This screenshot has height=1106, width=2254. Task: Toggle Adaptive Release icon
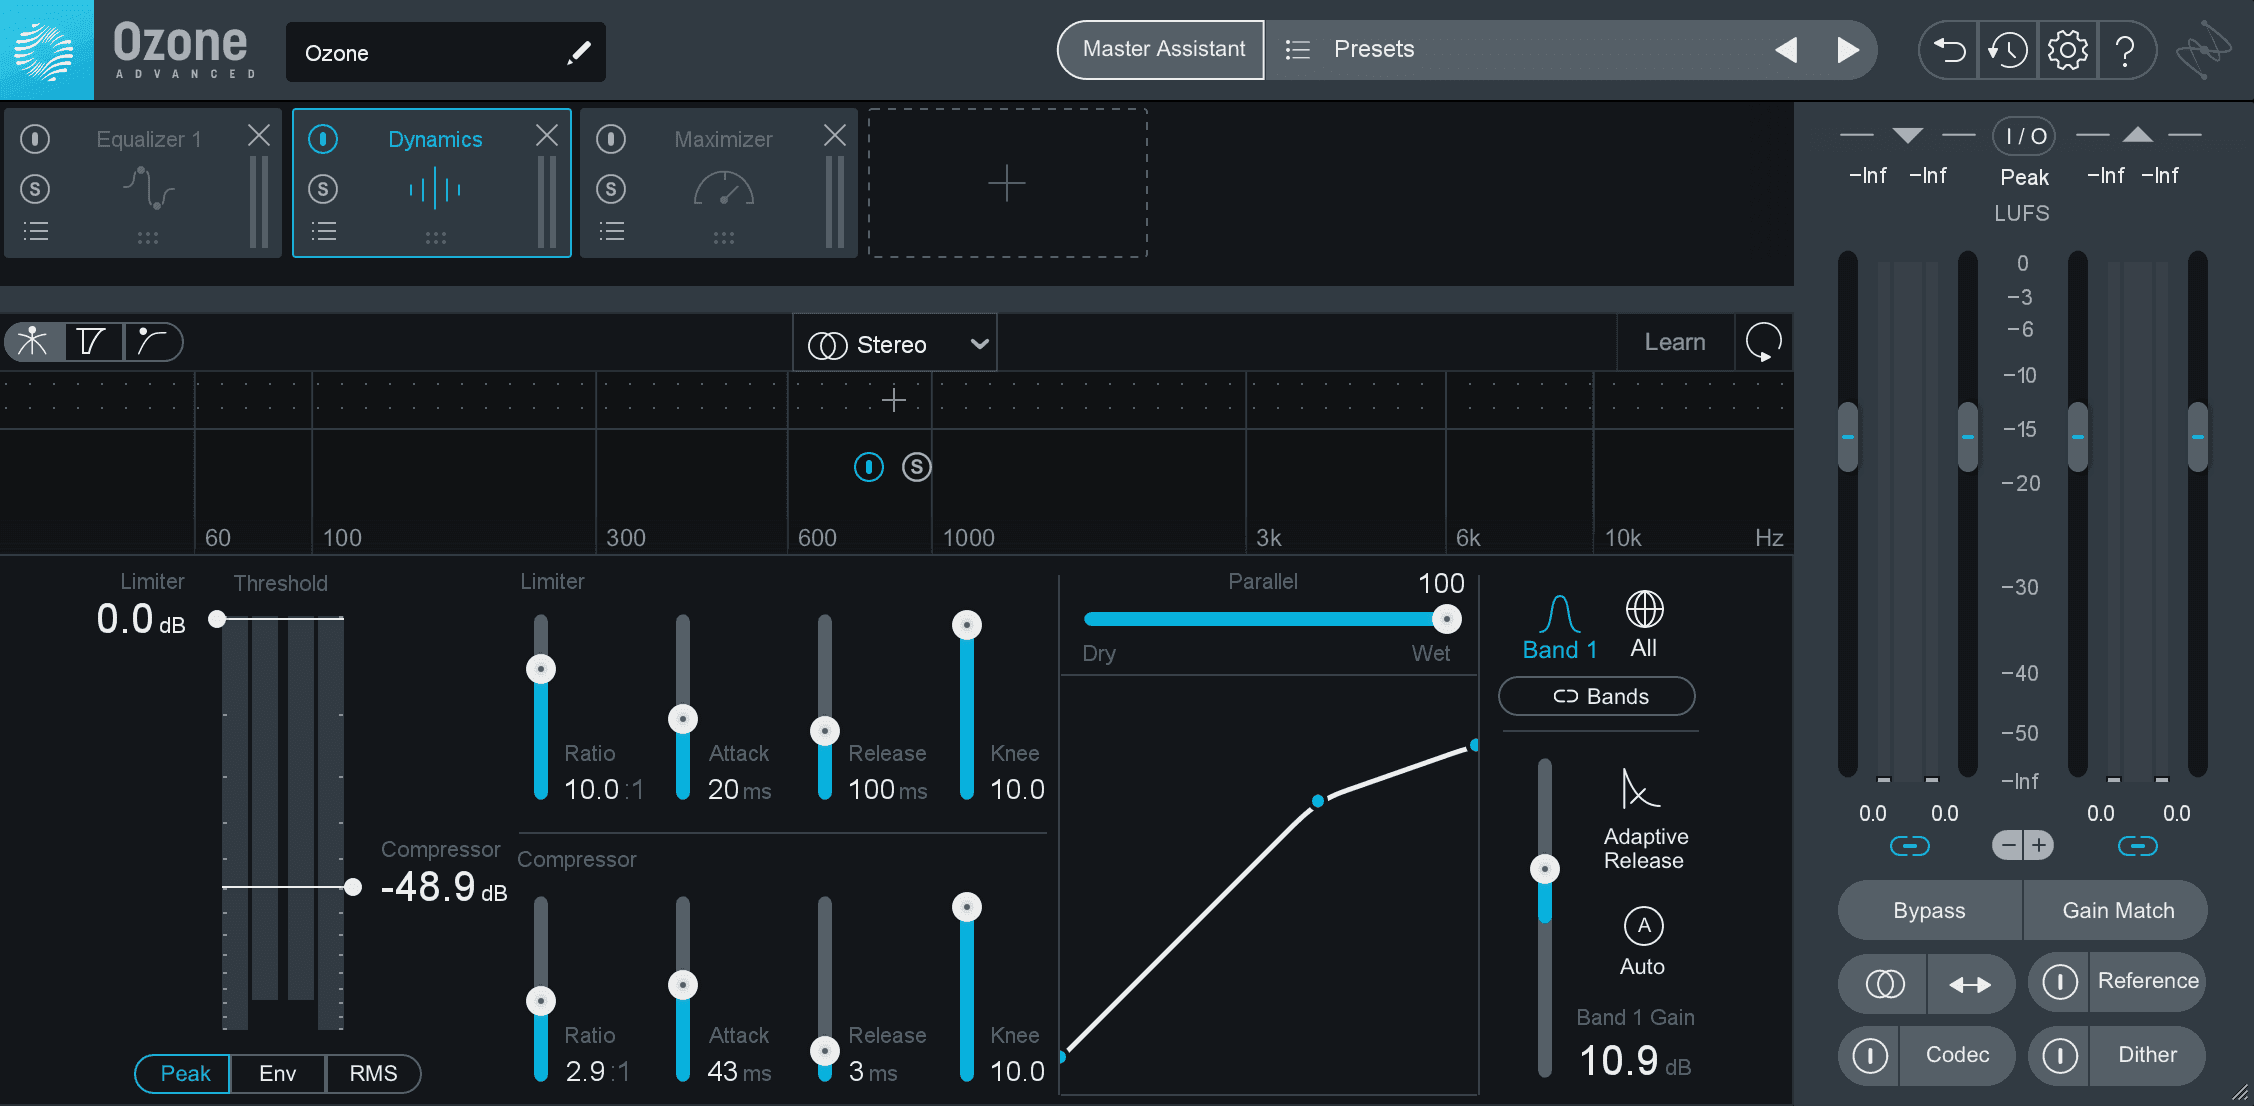tap(1640, 789)
